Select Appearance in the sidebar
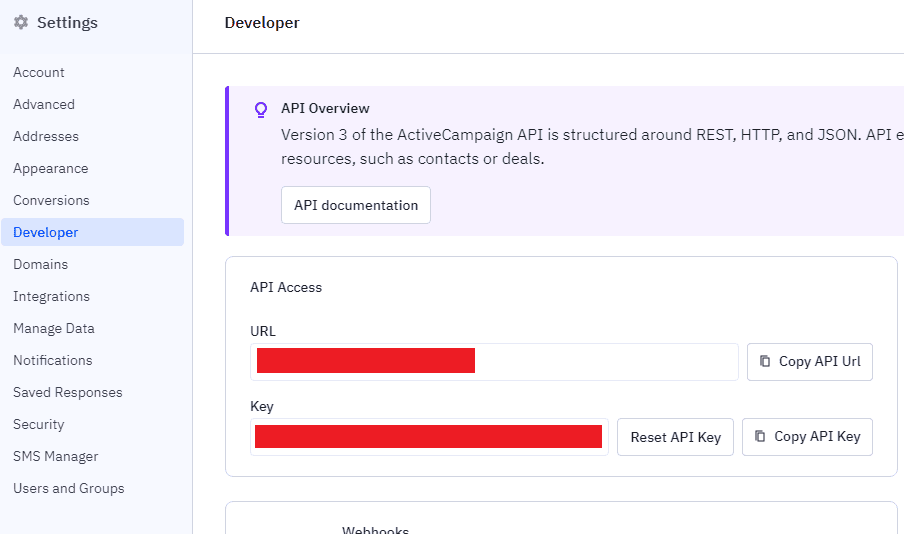This screenshot has height=534, width=904. point(51,168)
